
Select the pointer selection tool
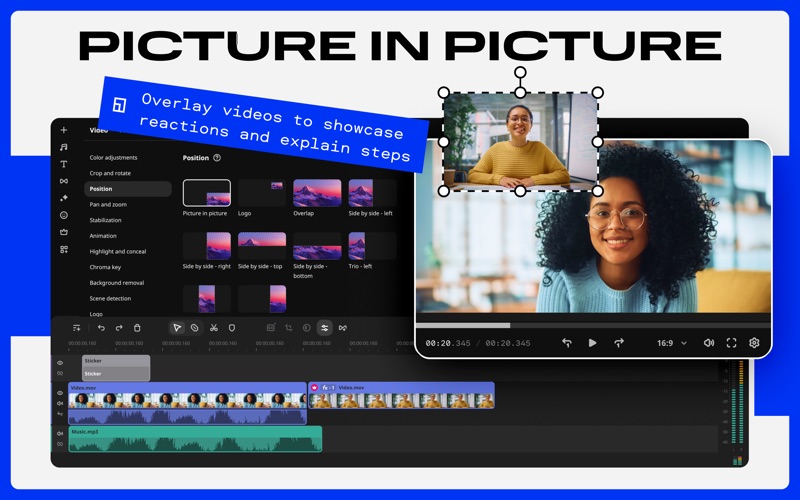(177, 328)
